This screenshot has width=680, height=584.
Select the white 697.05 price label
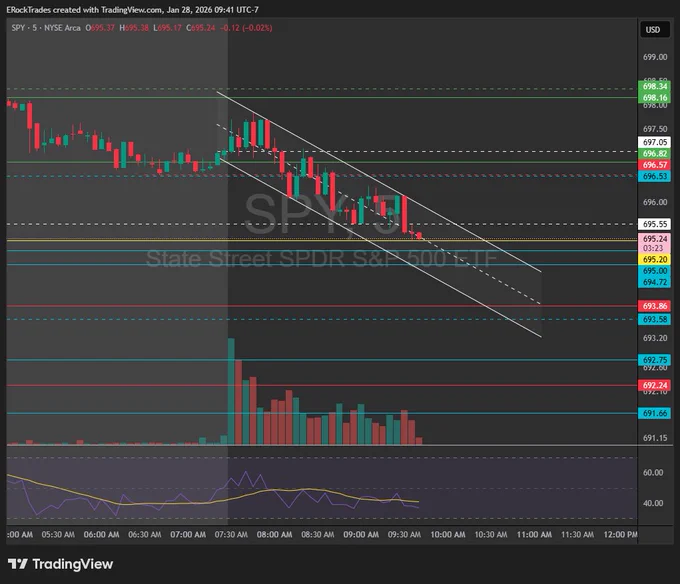click(654, 142)
